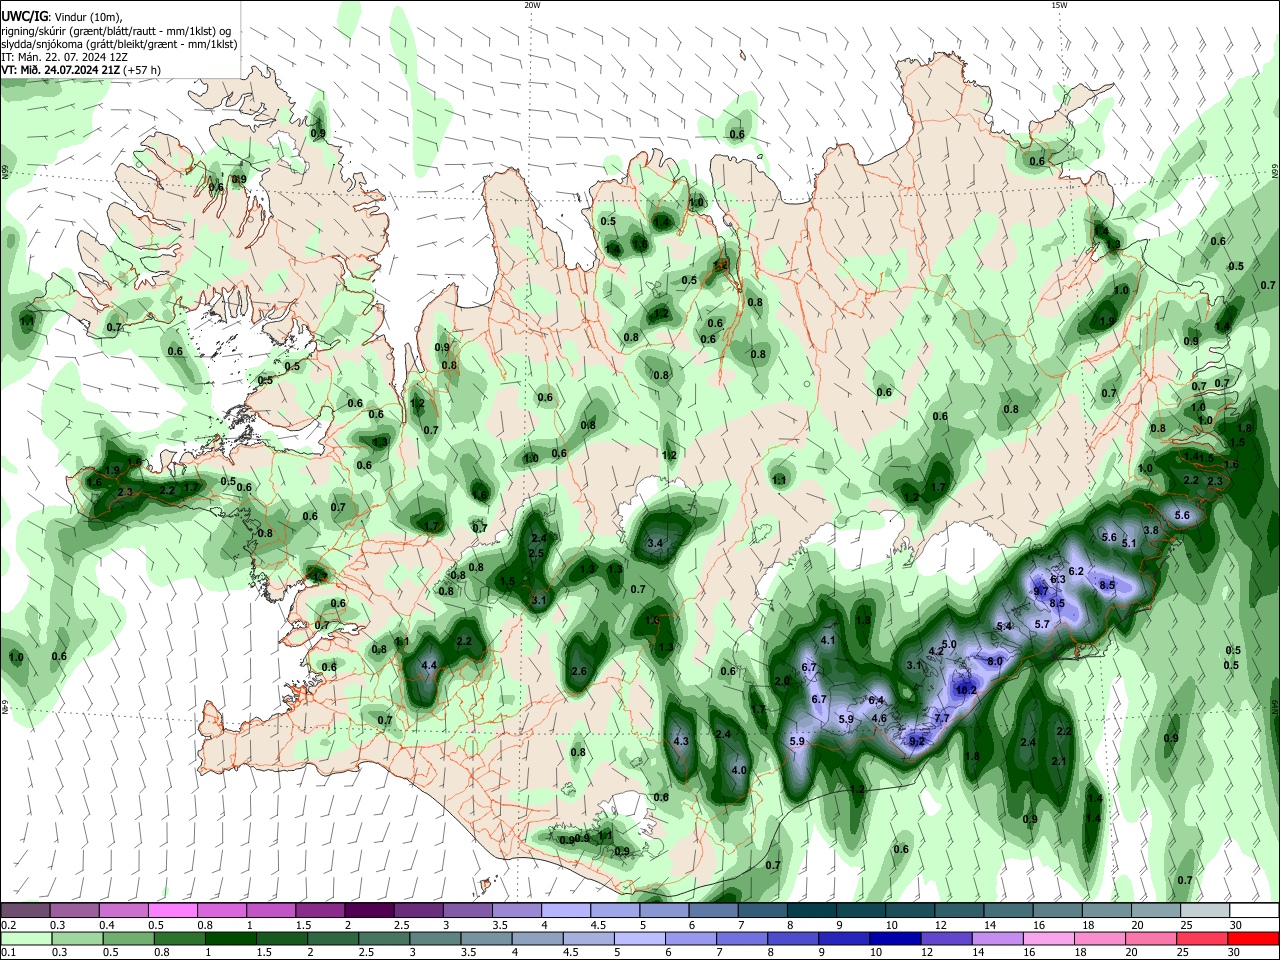
Task: Click the 7.7 precipitation value on the map
Action: point(941,718)
